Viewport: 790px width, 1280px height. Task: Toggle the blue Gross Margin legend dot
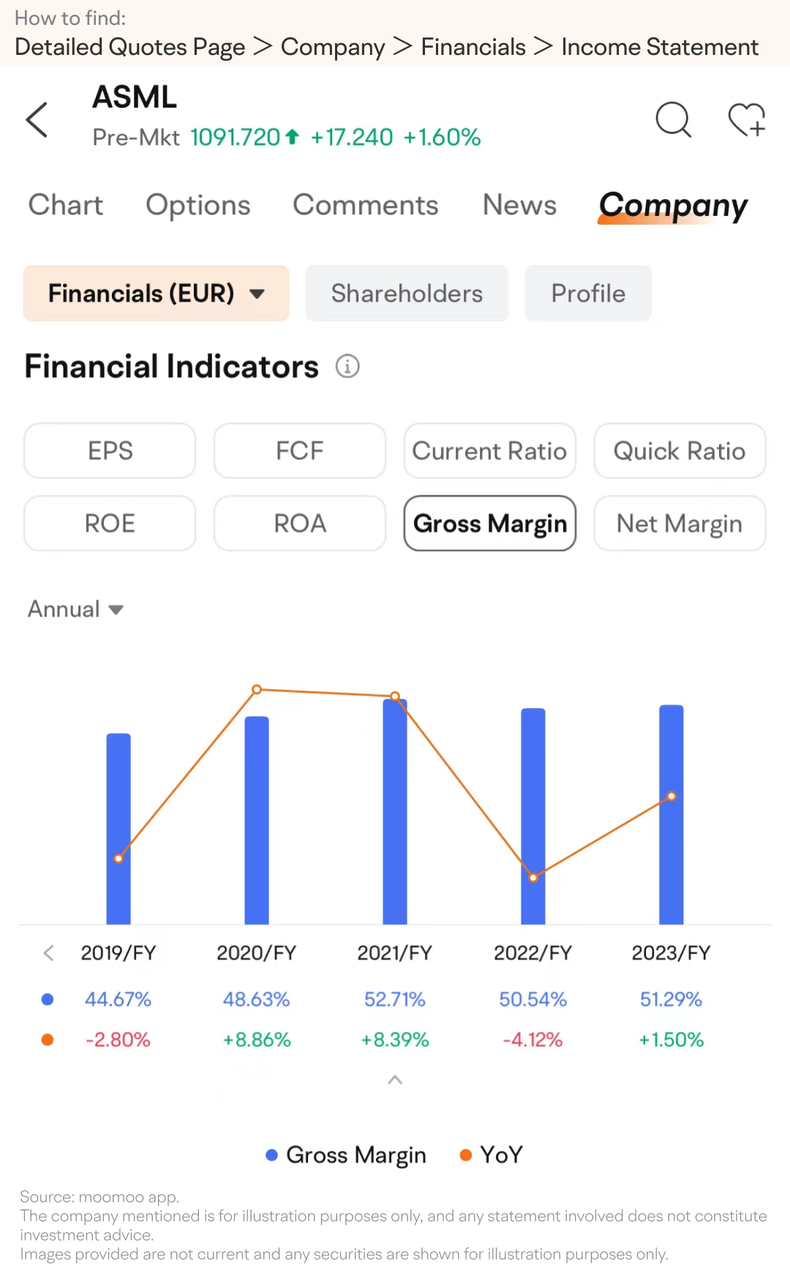[271, 1155]
